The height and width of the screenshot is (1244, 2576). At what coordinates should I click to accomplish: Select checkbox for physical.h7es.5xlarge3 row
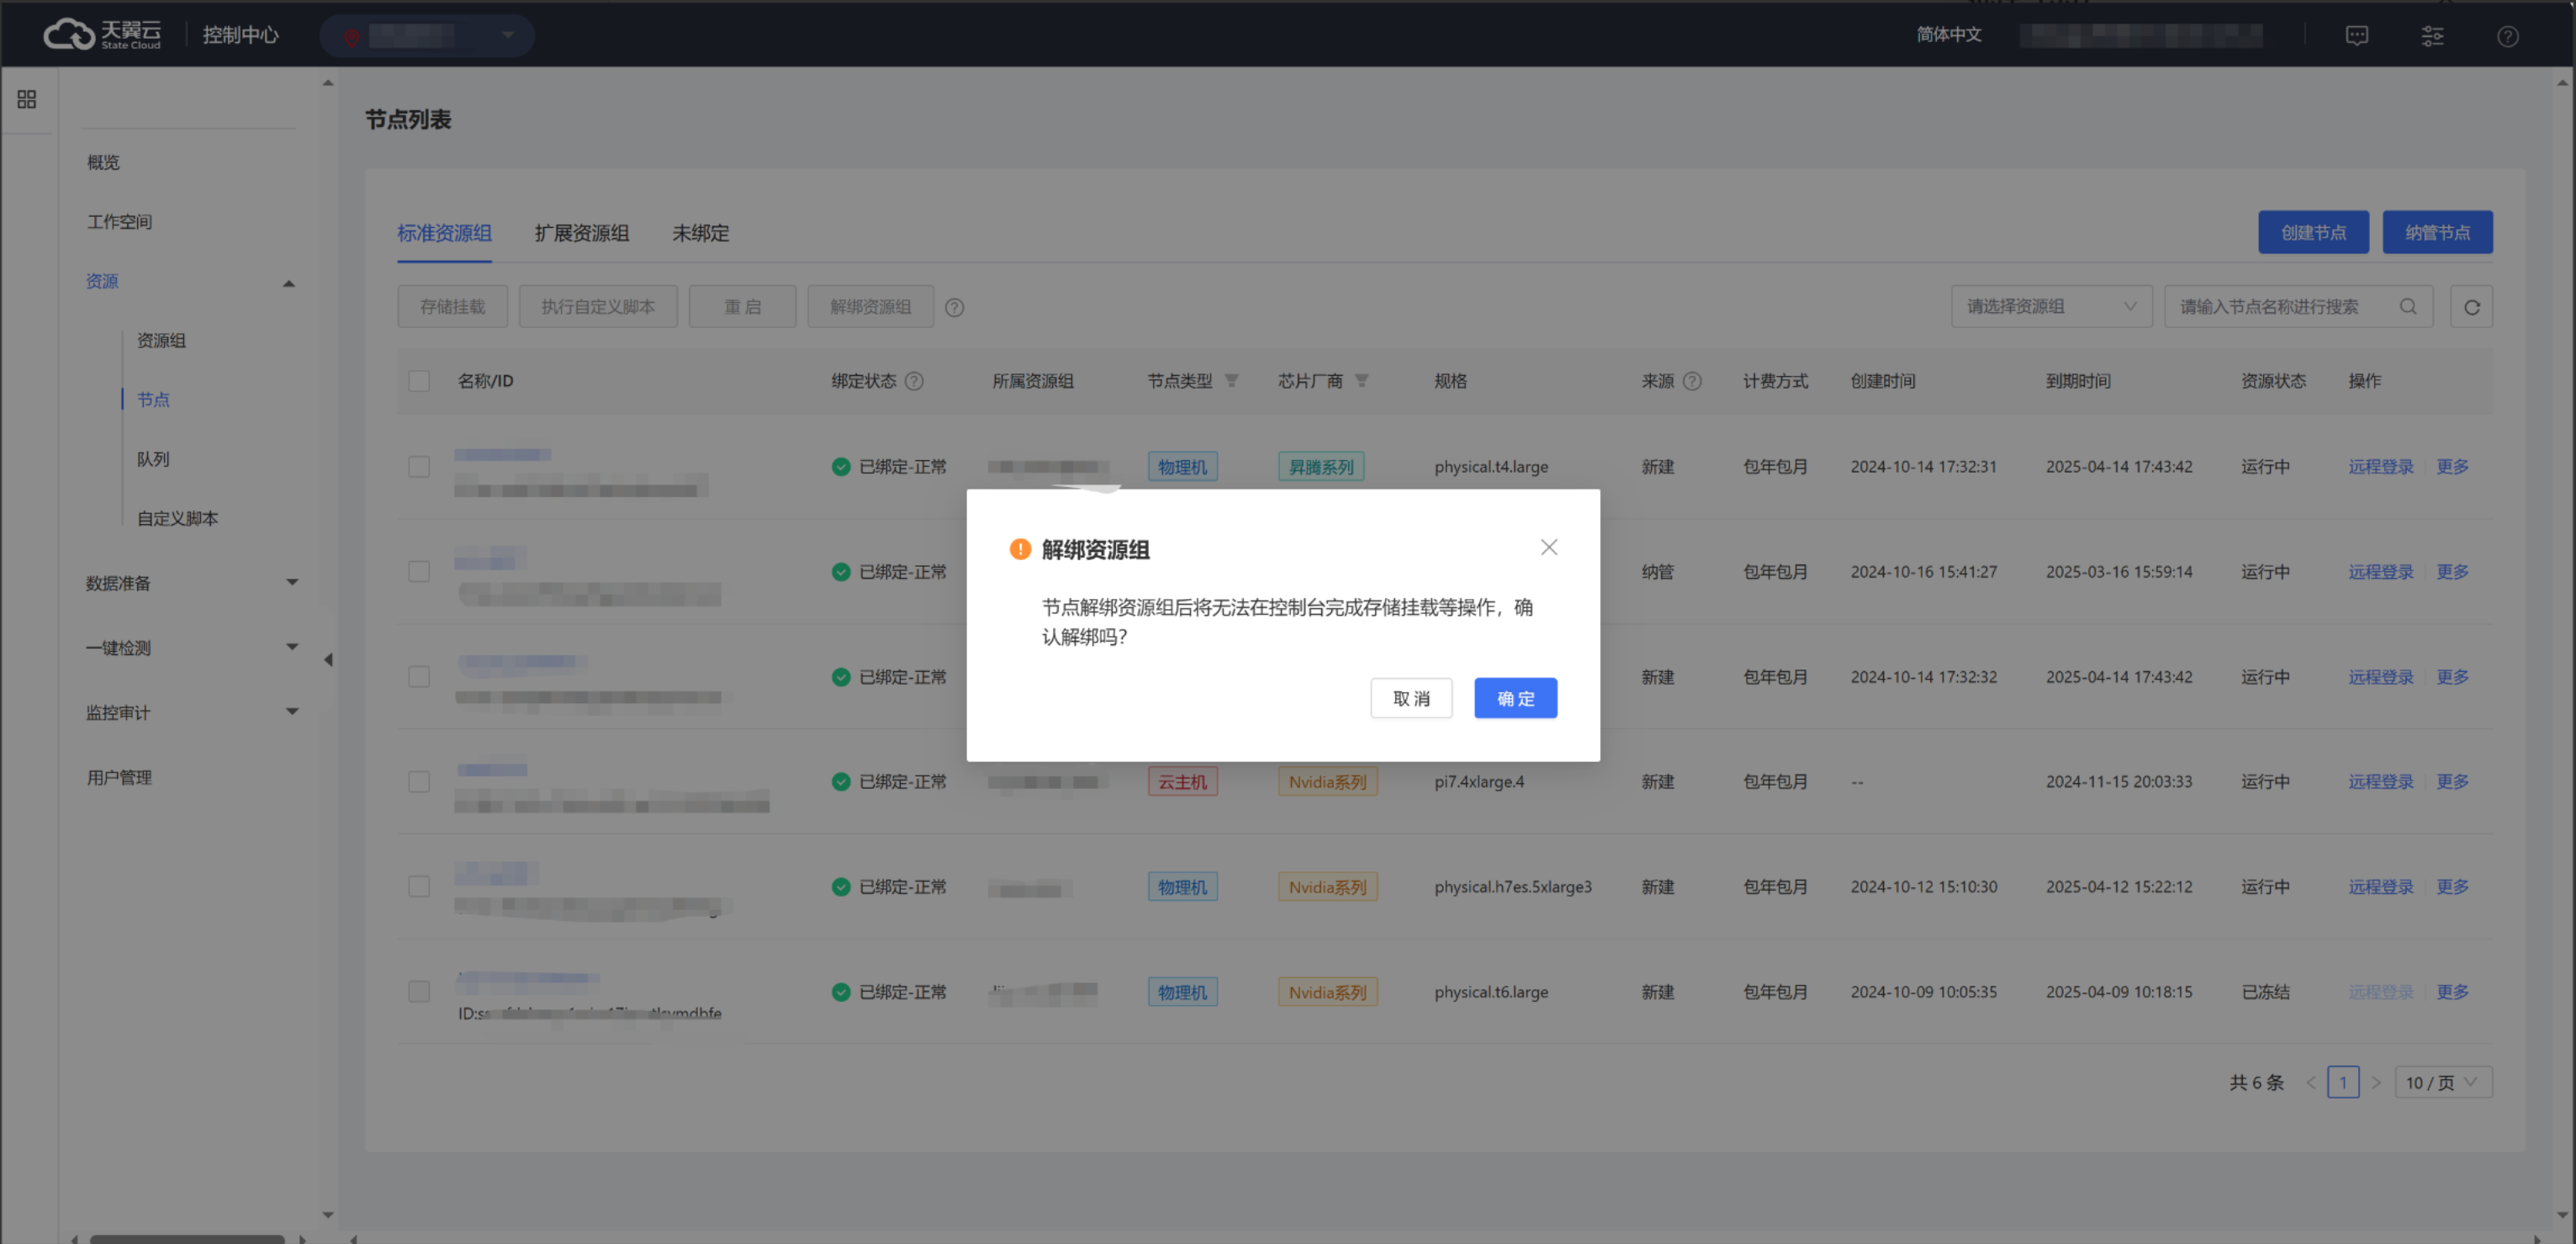coord(419,887)
